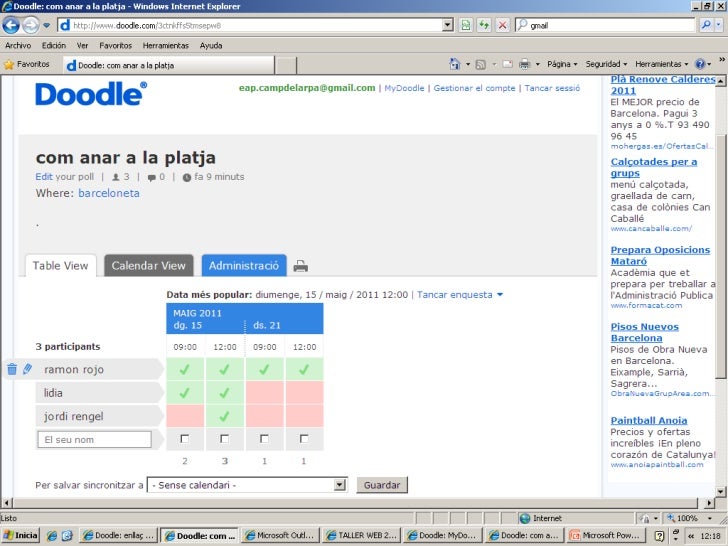Screen dimensions: 728x546
Task: Click the Compatibility View icon beside address bar
Action: [465, 25]
